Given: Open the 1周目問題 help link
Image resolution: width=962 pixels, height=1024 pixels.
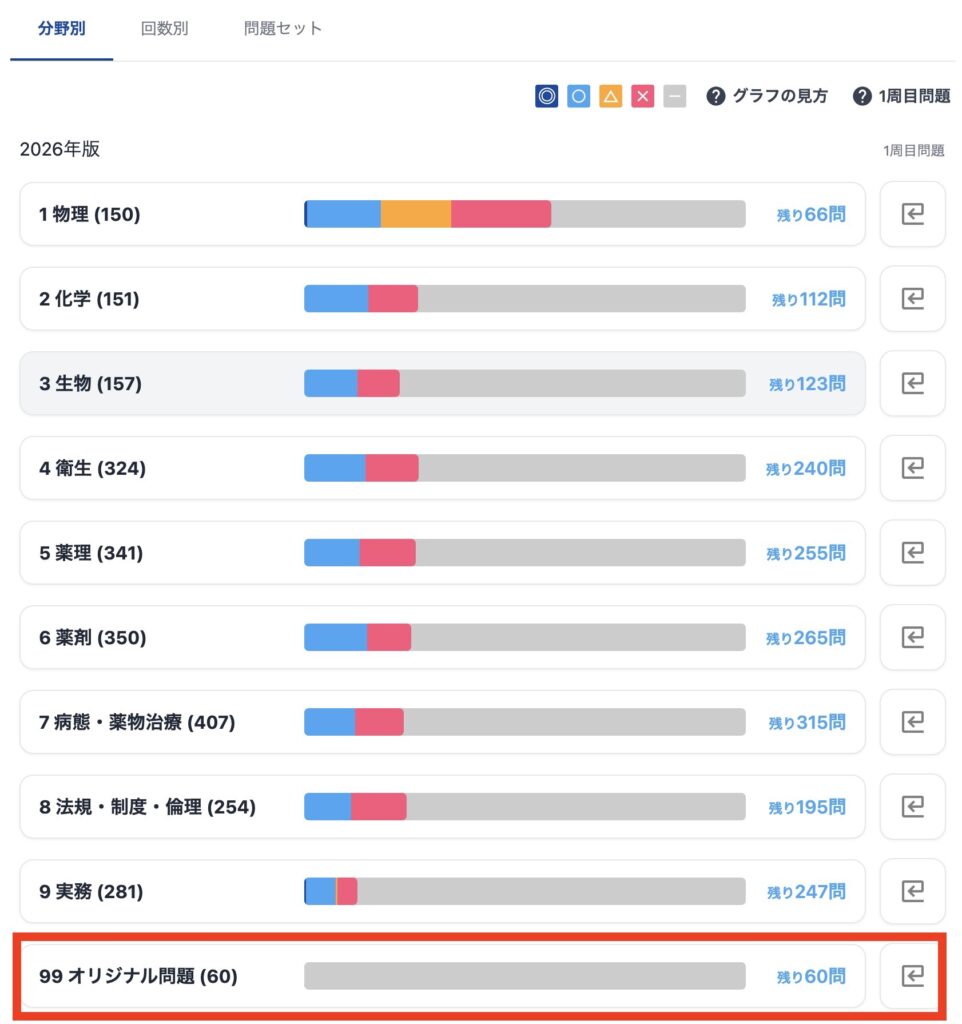Looking at the screenshot, I should pos(901,97).
